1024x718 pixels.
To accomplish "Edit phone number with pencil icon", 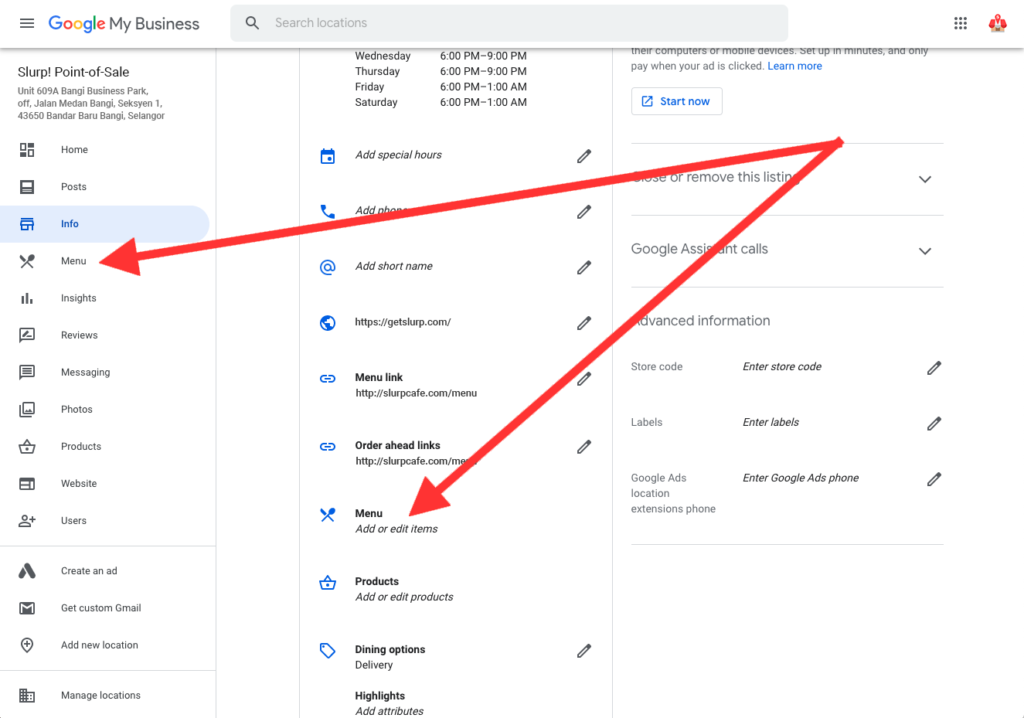I will [584, 212].
